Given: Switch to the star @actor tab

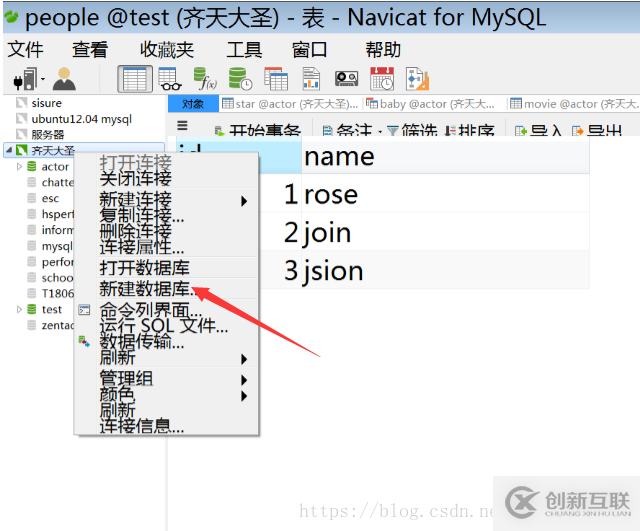Looking at the screenshot, I should [x=290, y=104].
